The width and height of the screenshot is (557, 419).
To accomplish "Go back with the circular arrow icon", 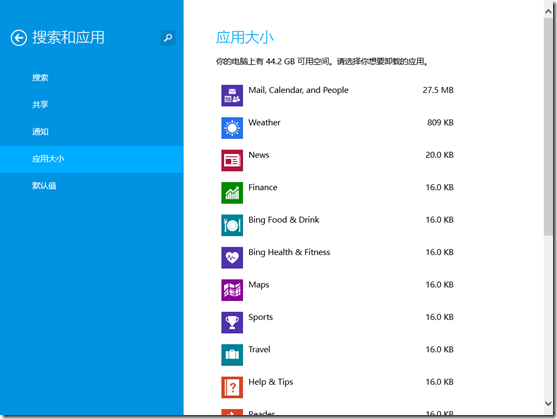I will 19,38.
